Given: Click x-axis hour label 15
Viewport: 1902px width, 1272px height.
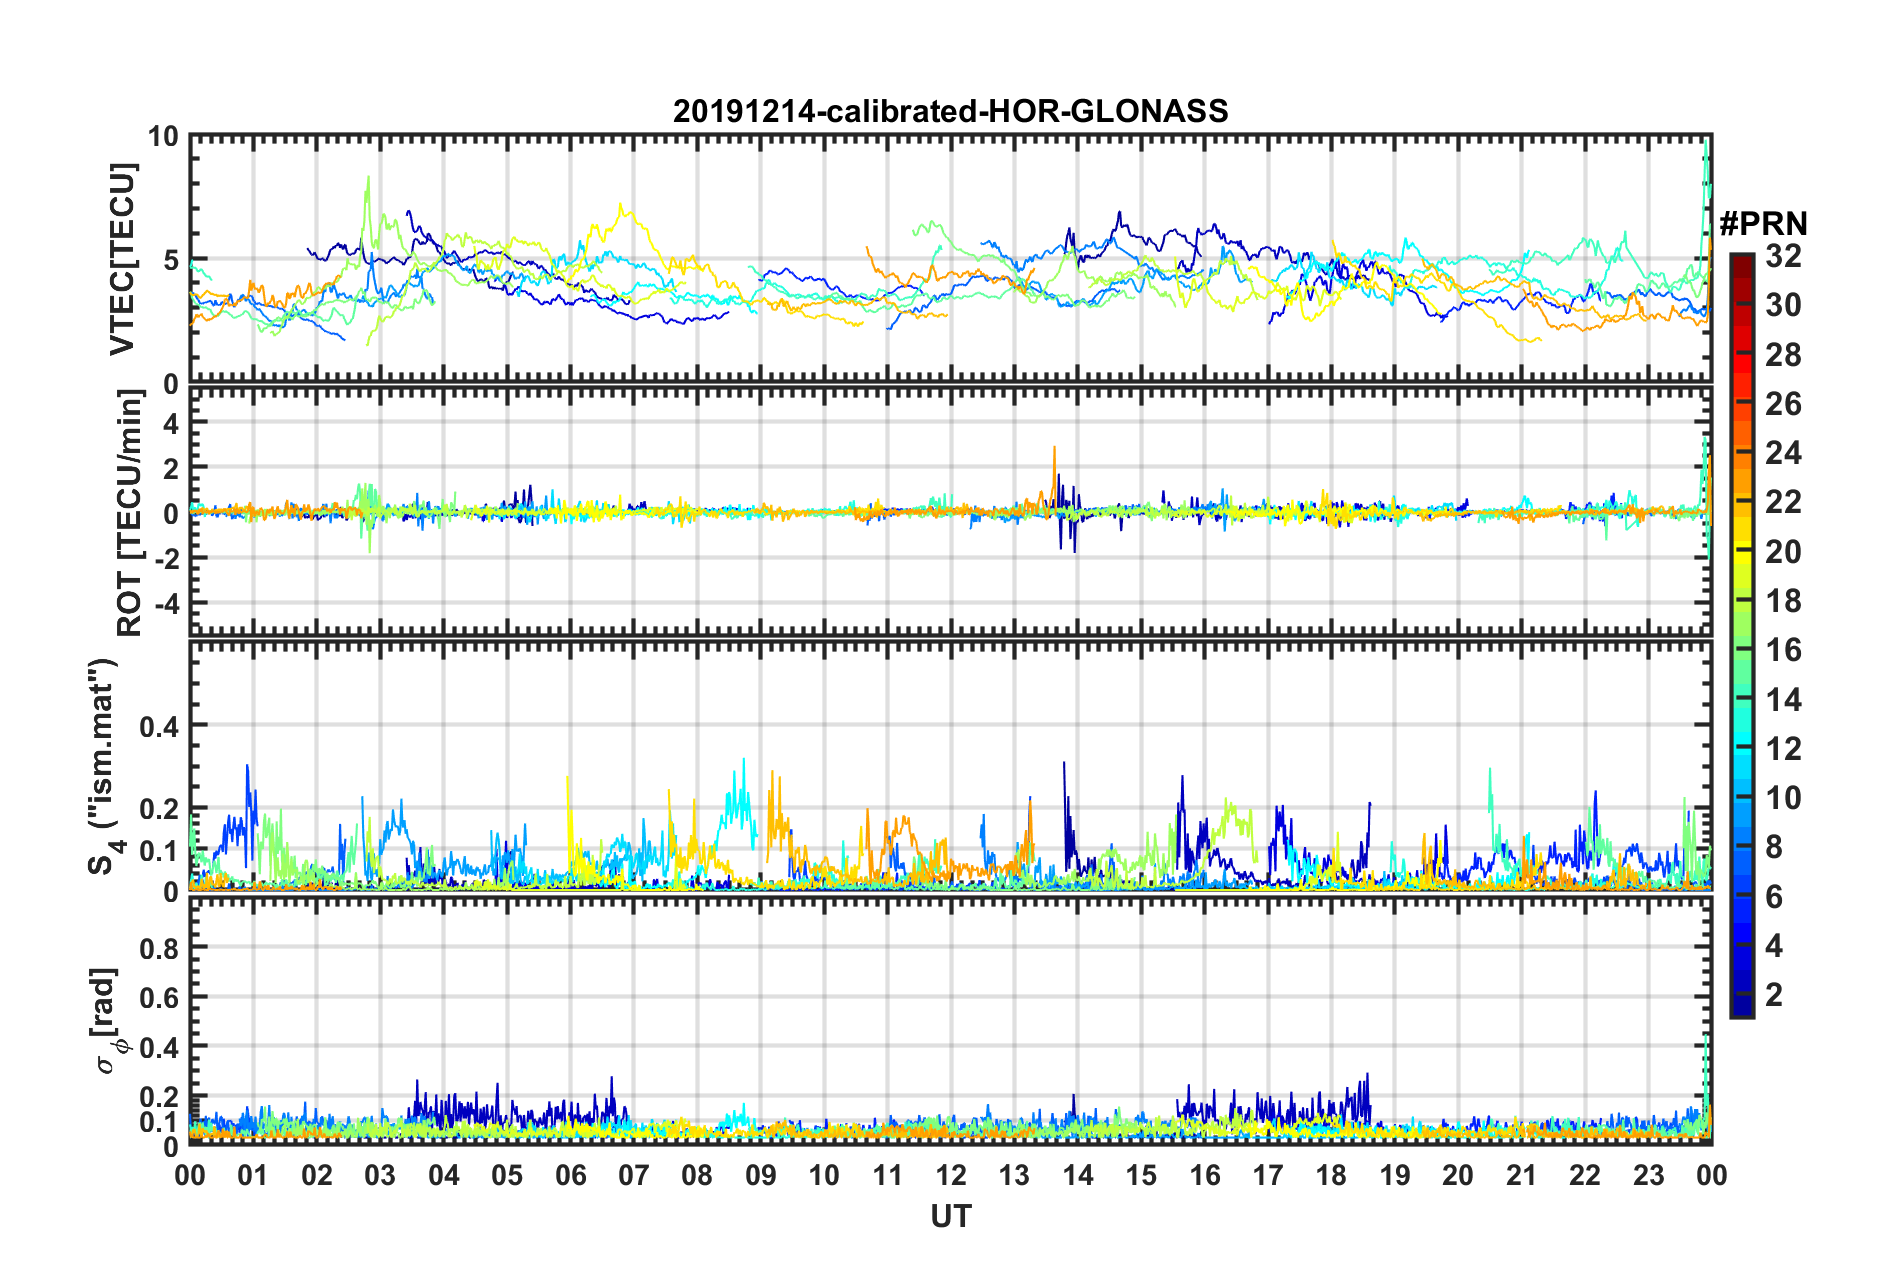Looking at the screenshot, I should [1141, 1175].
